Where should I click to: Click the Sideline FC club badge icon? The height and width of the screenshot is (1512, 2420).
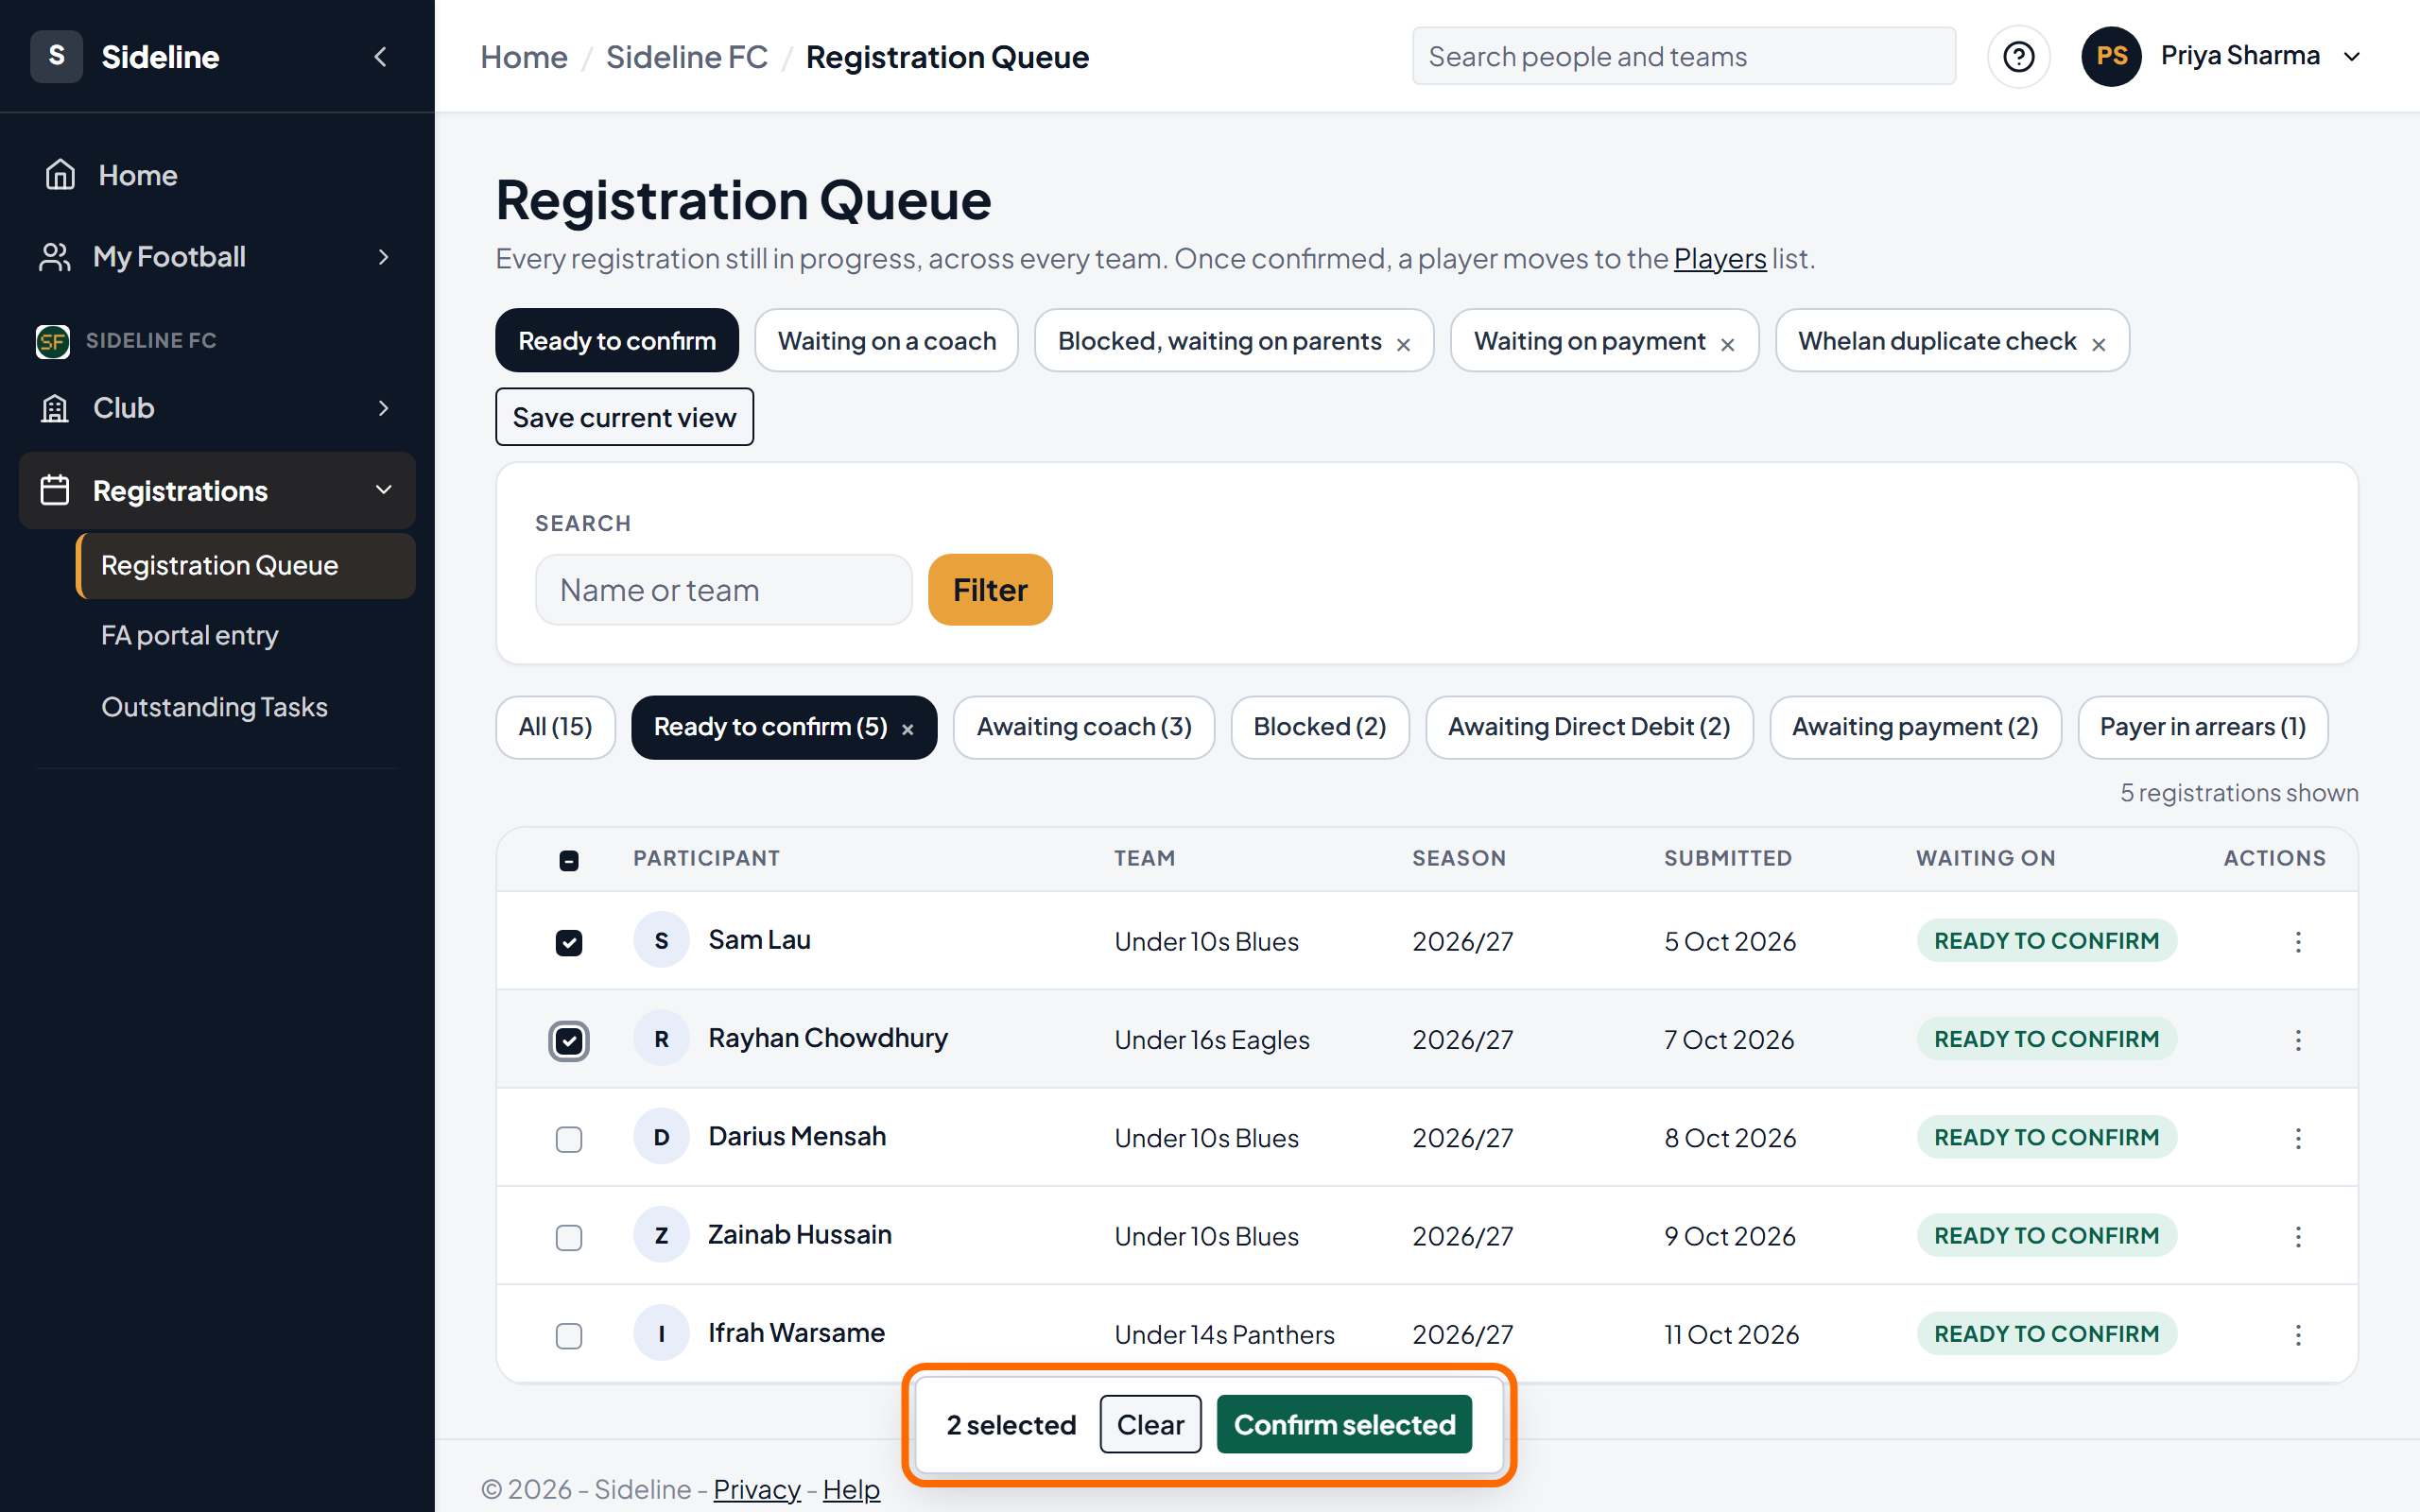coord(52,341)
